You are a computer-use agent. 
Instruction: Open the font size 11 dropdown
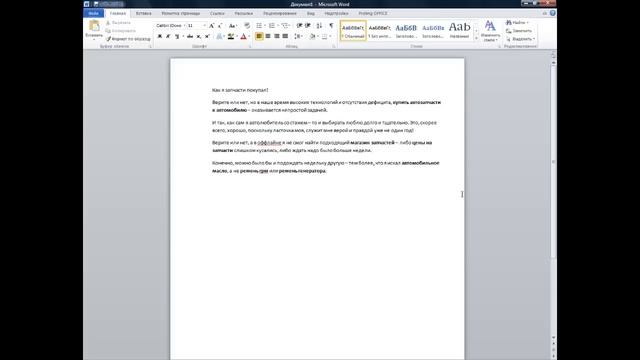click(x=204, y=26)
